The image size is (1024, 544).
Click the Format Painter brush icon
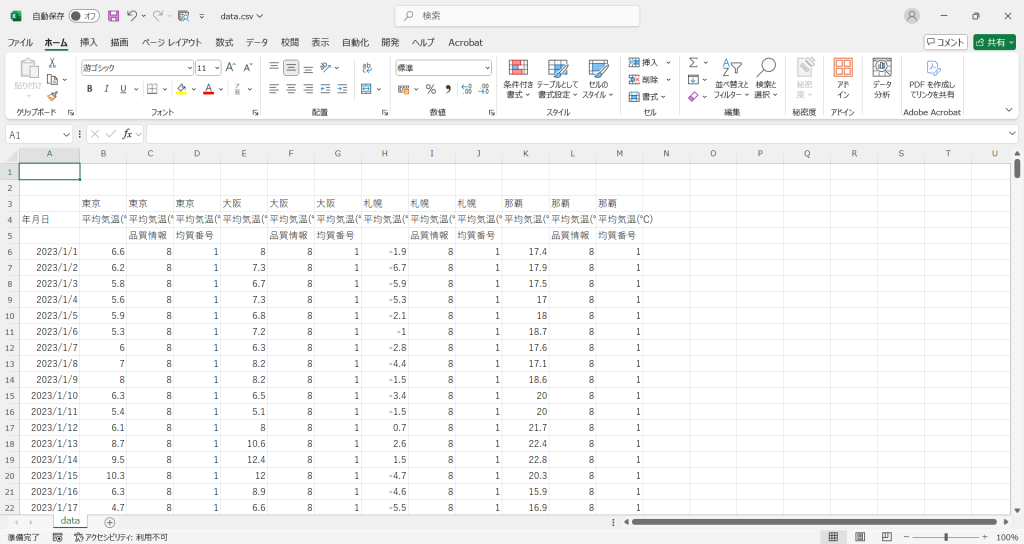point(52,96)
